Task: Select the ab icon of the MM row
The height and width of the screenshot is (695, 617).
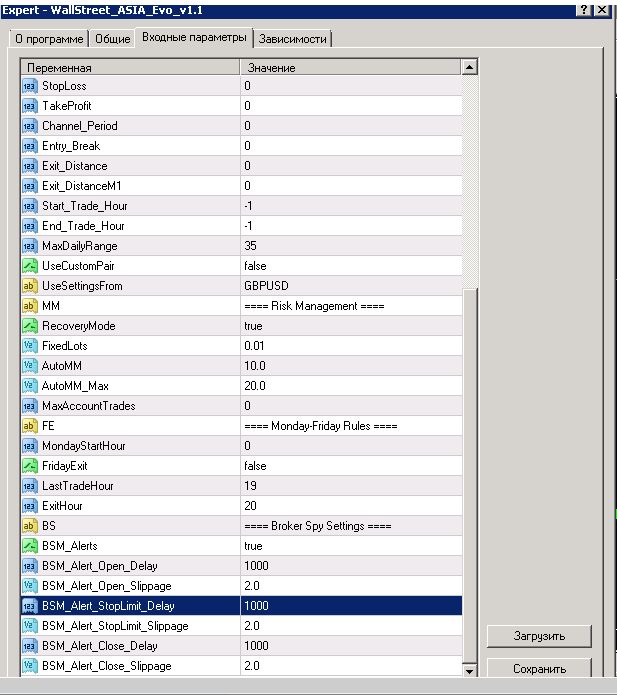Action: [x=30, y=306]
